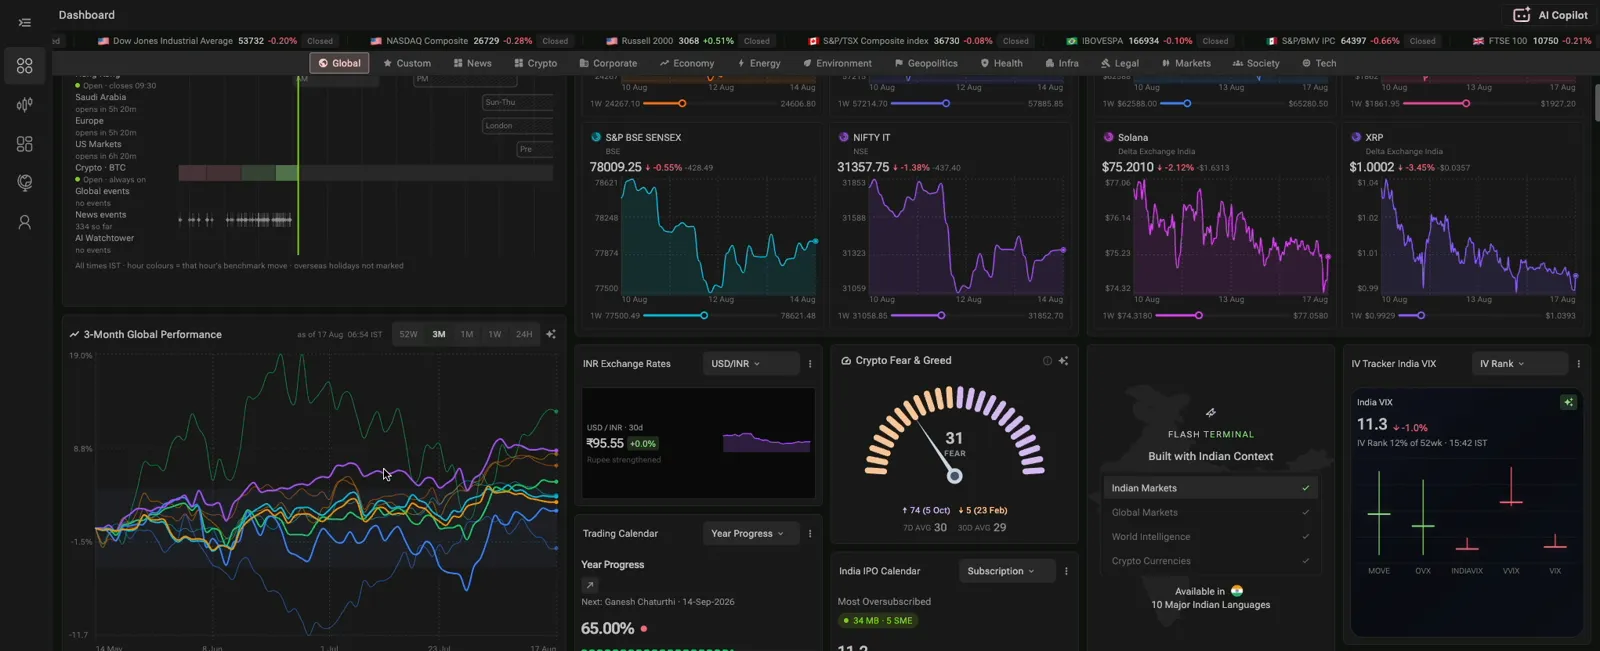The height and width of the screenshot is (651, 1600).
Task: Open the Subscription dropdown
Action: [x=1007, y=571]
